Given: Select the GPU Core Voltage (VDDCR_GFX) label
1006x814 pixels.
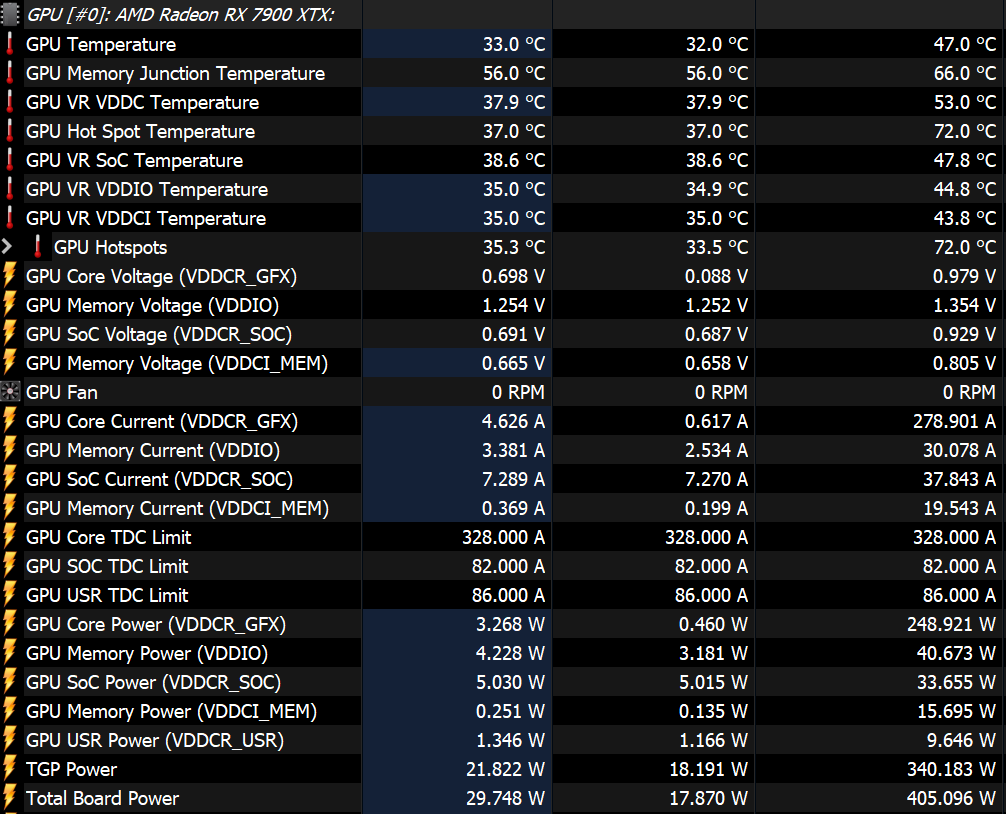Looking at the screenshot, I should 162,276.
